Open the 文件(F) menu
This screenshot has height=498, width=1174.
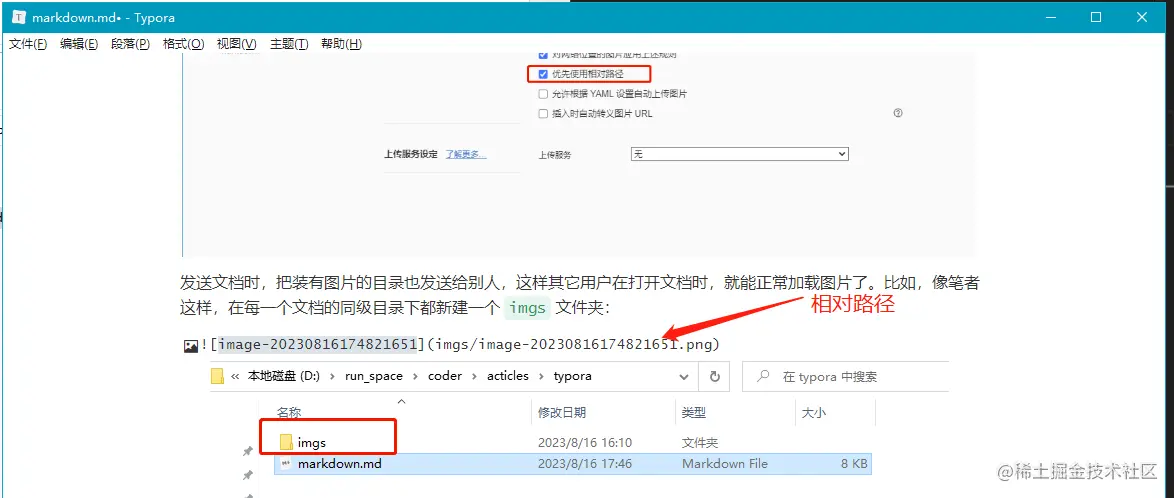coord(28,44)
